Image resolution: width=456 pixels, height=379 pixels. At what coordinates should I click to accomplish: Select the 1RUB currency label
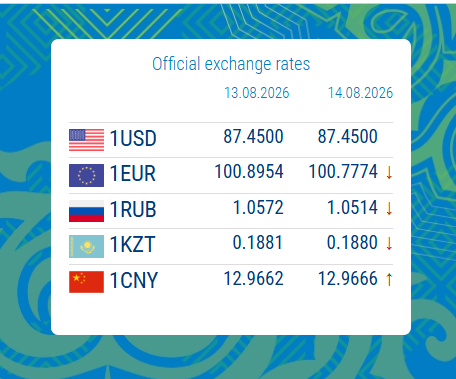133,209
